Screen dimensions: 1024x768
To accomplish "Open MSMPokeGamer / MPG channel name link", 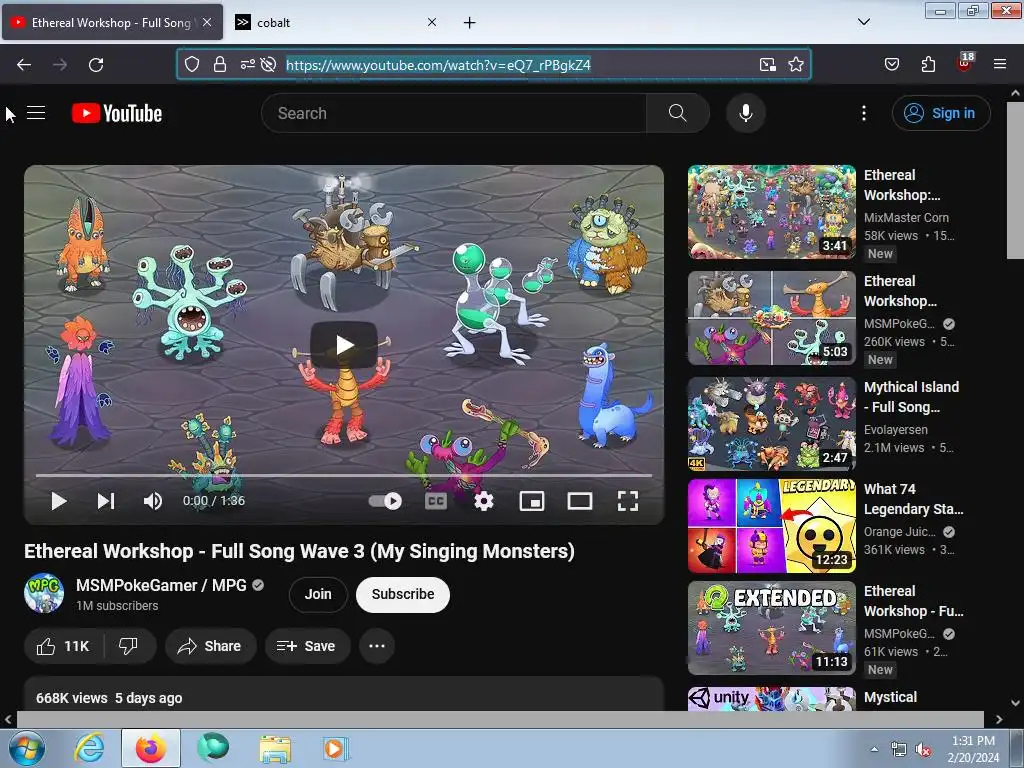I will pos(161,585).
